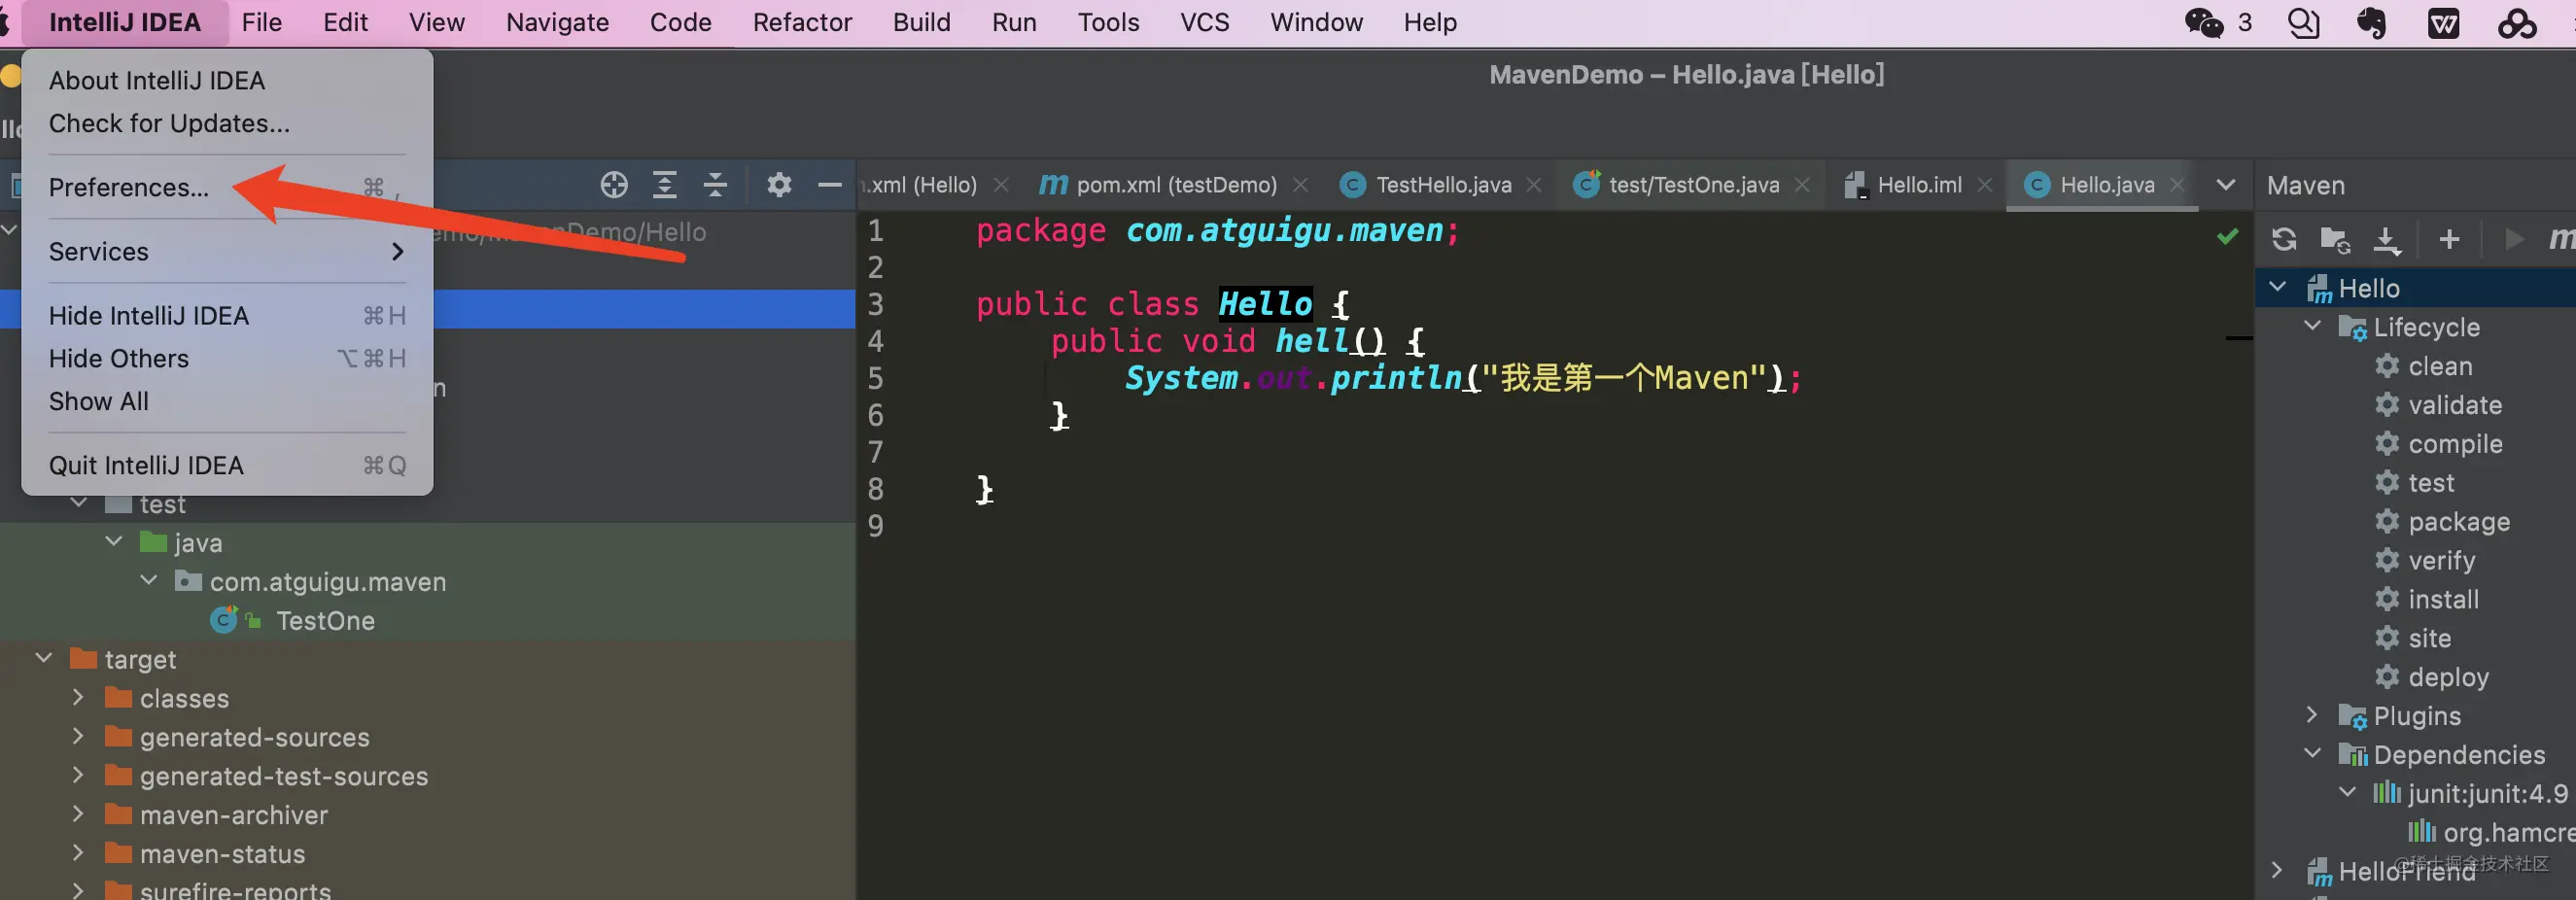Choose Hide Others menu entry

[227, 358]
